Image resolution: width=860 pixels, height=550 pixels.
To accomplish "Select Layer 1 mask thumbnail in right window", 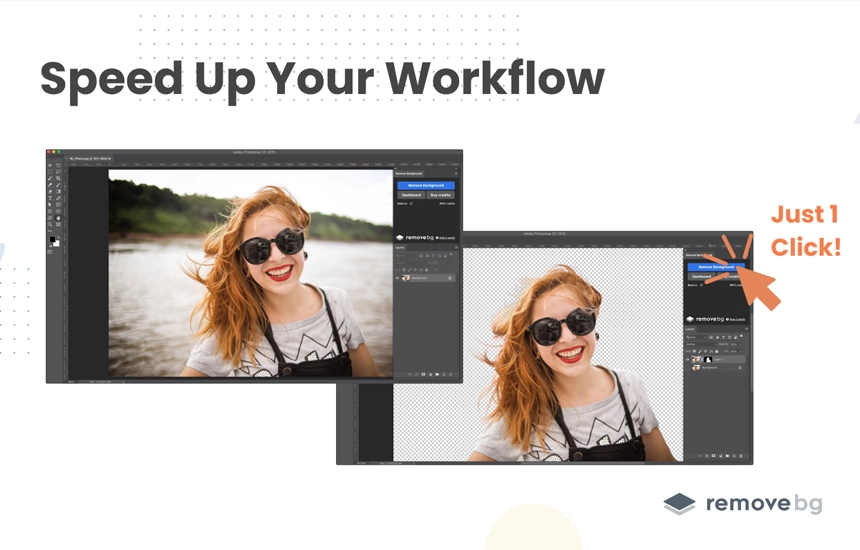I will coord(708,360).
